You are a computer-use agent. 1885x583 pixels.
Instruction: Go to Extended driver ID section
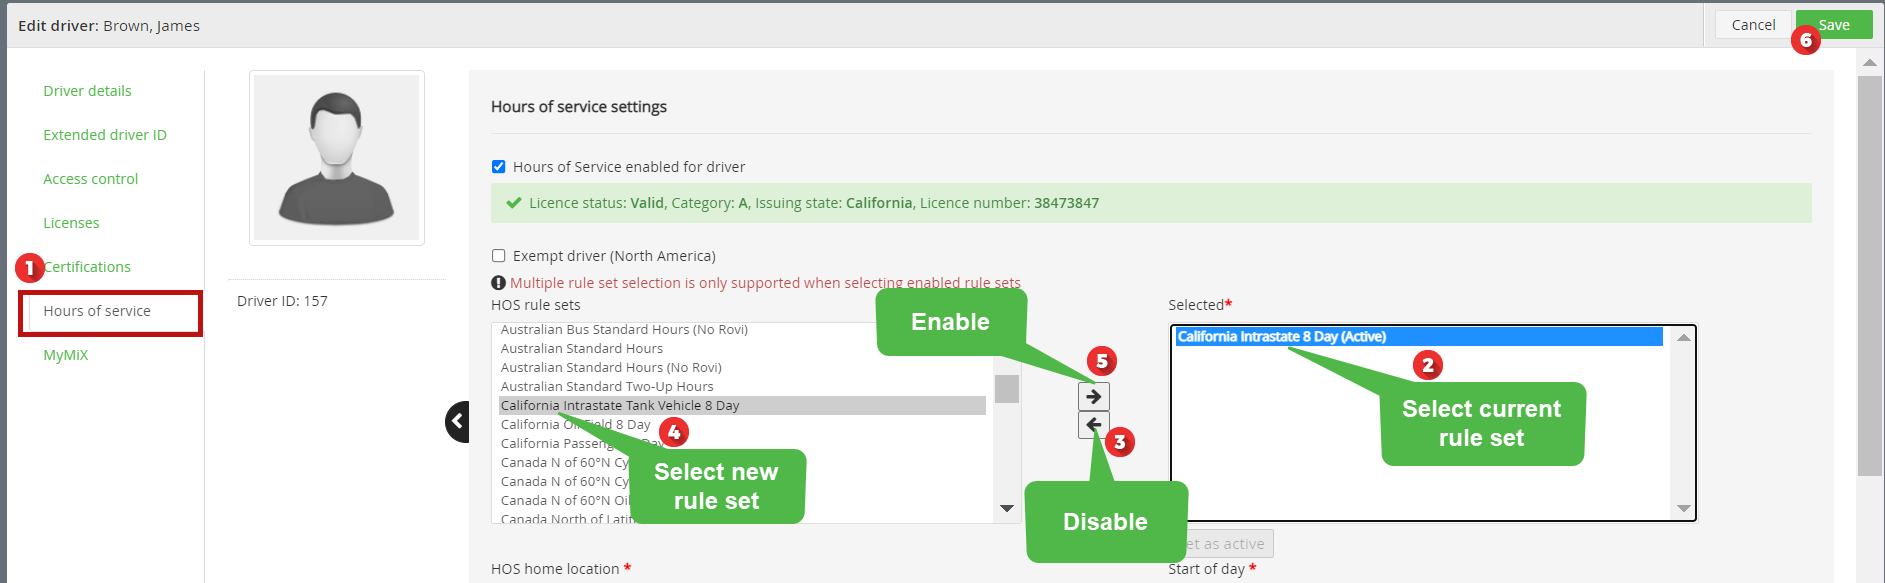pos(104,135)
